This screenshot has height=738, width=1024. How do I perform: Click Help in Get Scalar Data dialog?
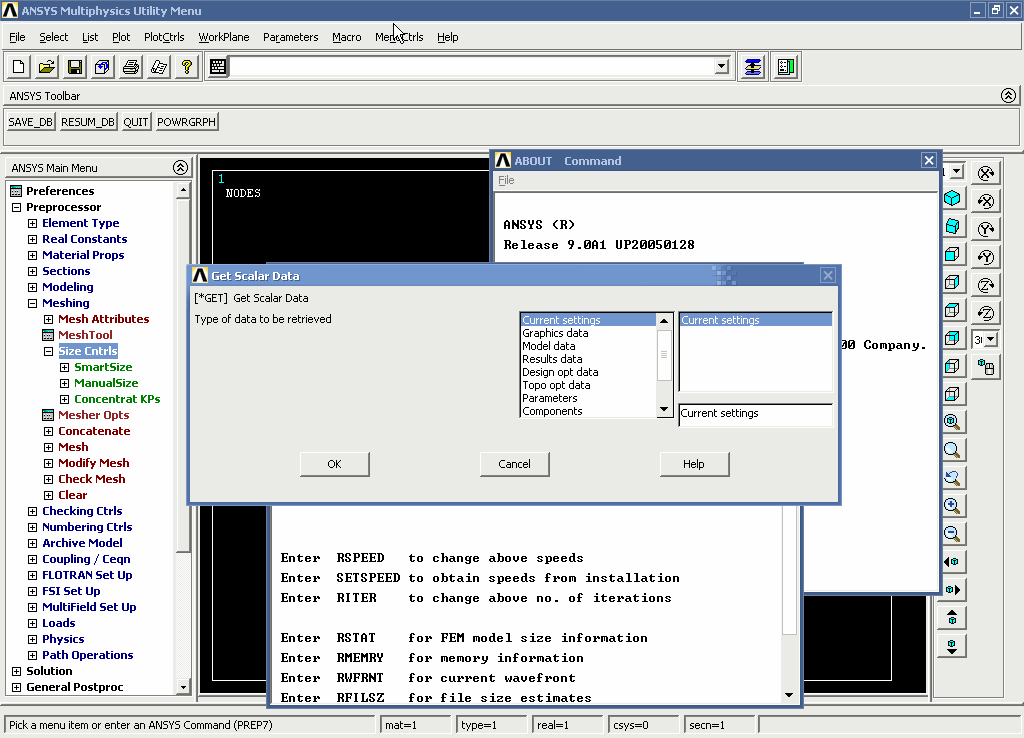(694, 464)
